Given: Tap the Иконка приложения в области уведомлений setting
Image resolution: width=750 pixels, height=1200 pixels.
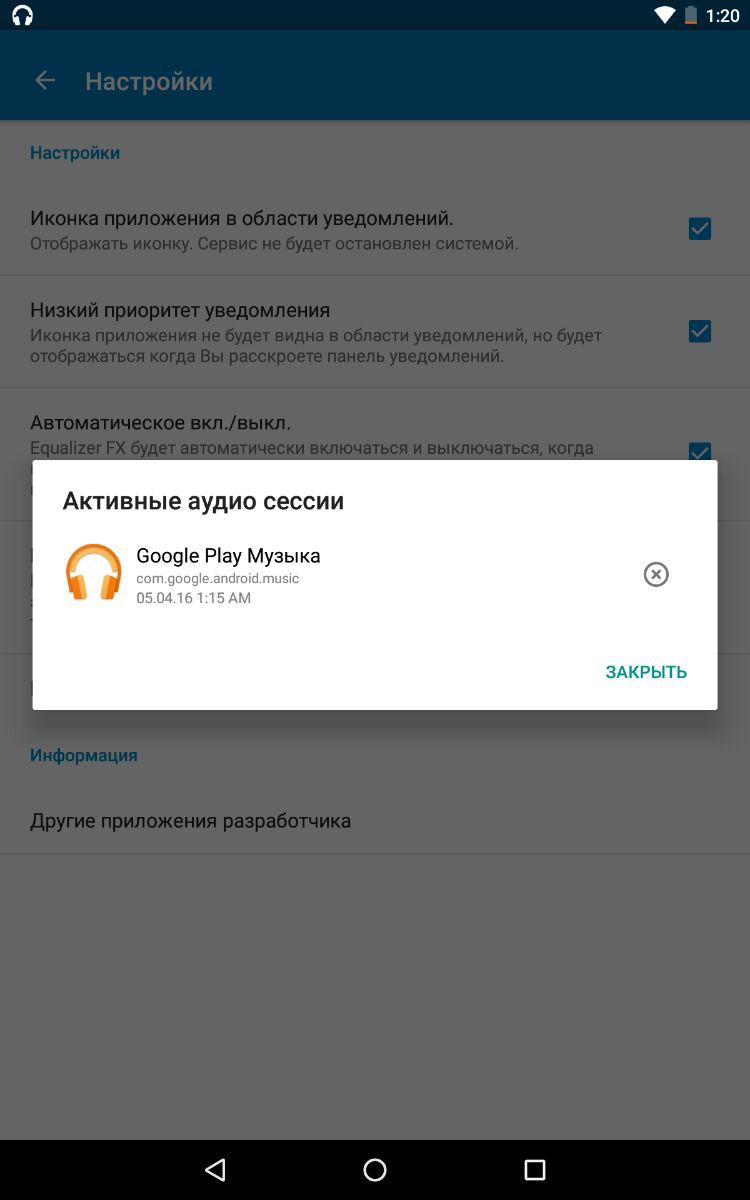Looking at the screenshot, I should pos(375,229).
